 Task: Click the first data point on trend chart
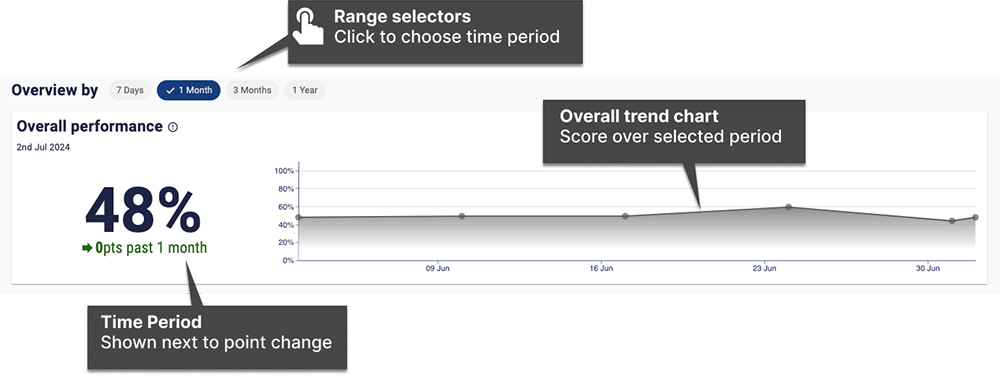point(298,217)
